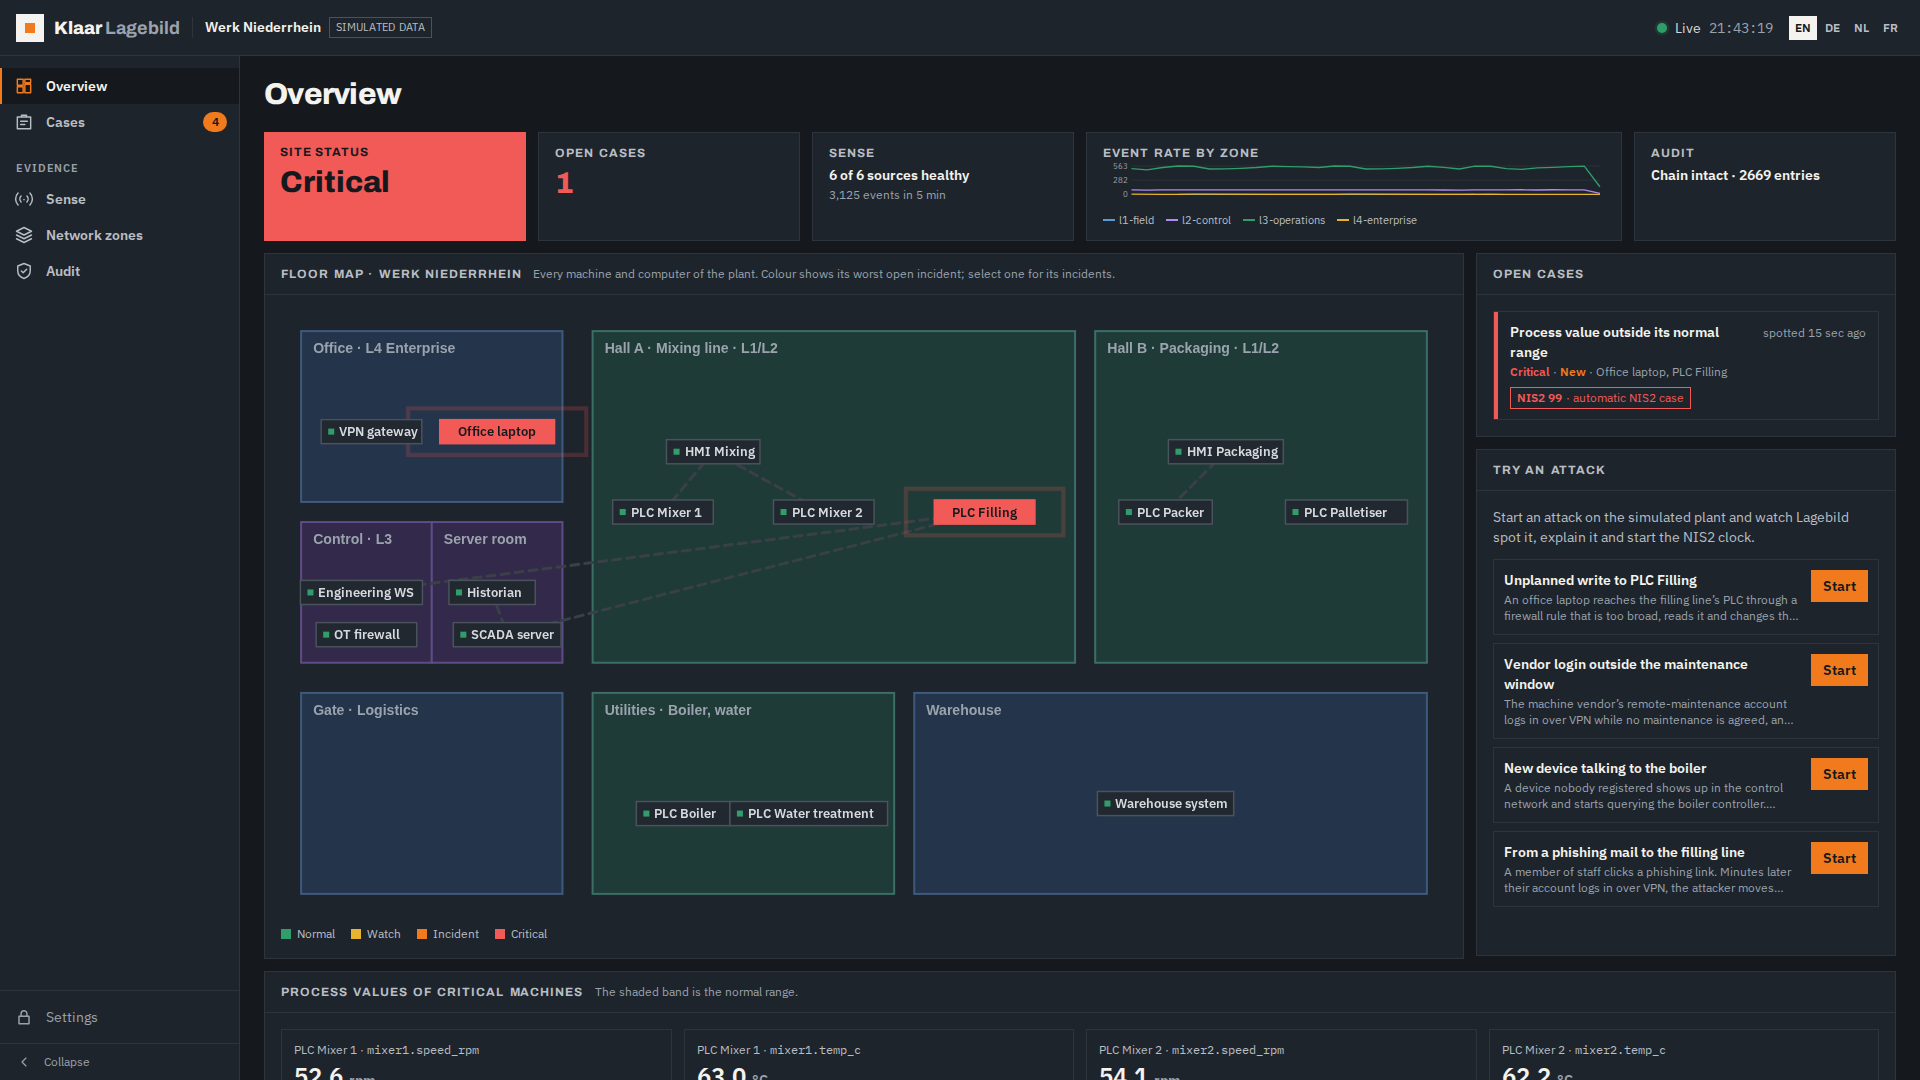Start the Unplanned write to PLC Filling attack

click(1839, 586)
